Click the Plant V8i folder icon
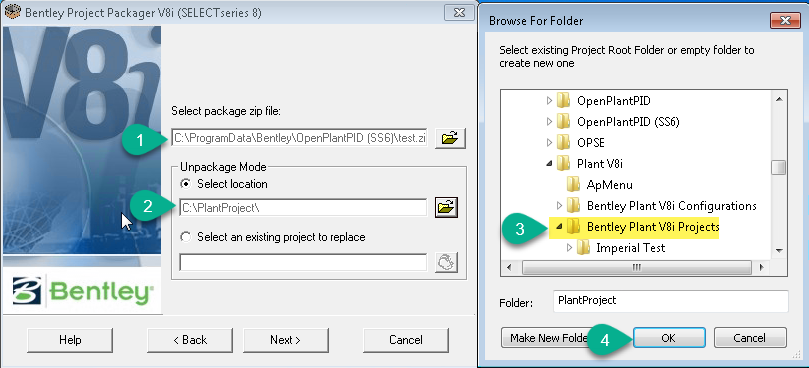Screen dimensions: 809x368 (x=563, y=164)
